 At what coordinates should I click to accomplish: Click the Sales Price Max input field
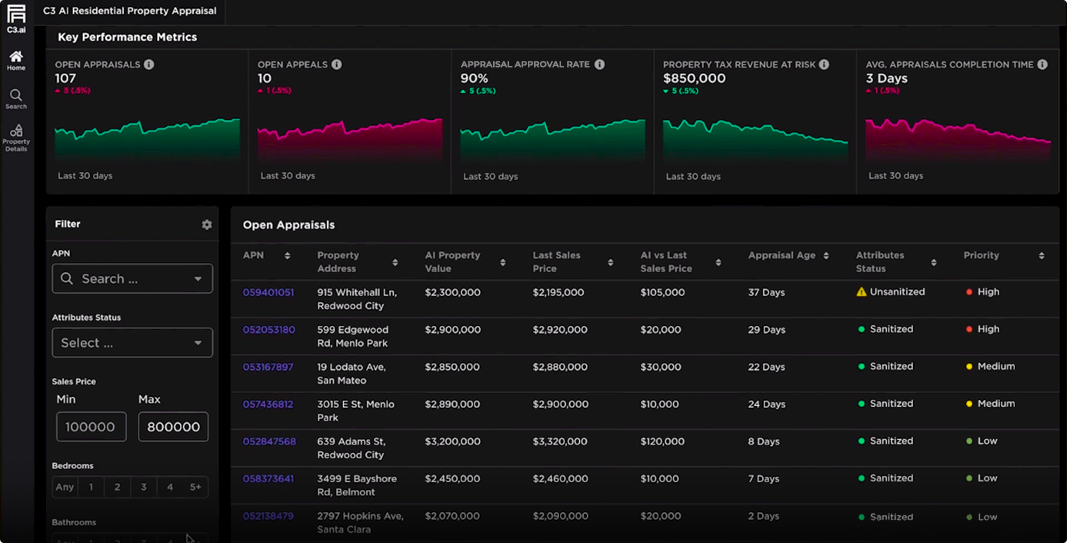click(173, 427)
